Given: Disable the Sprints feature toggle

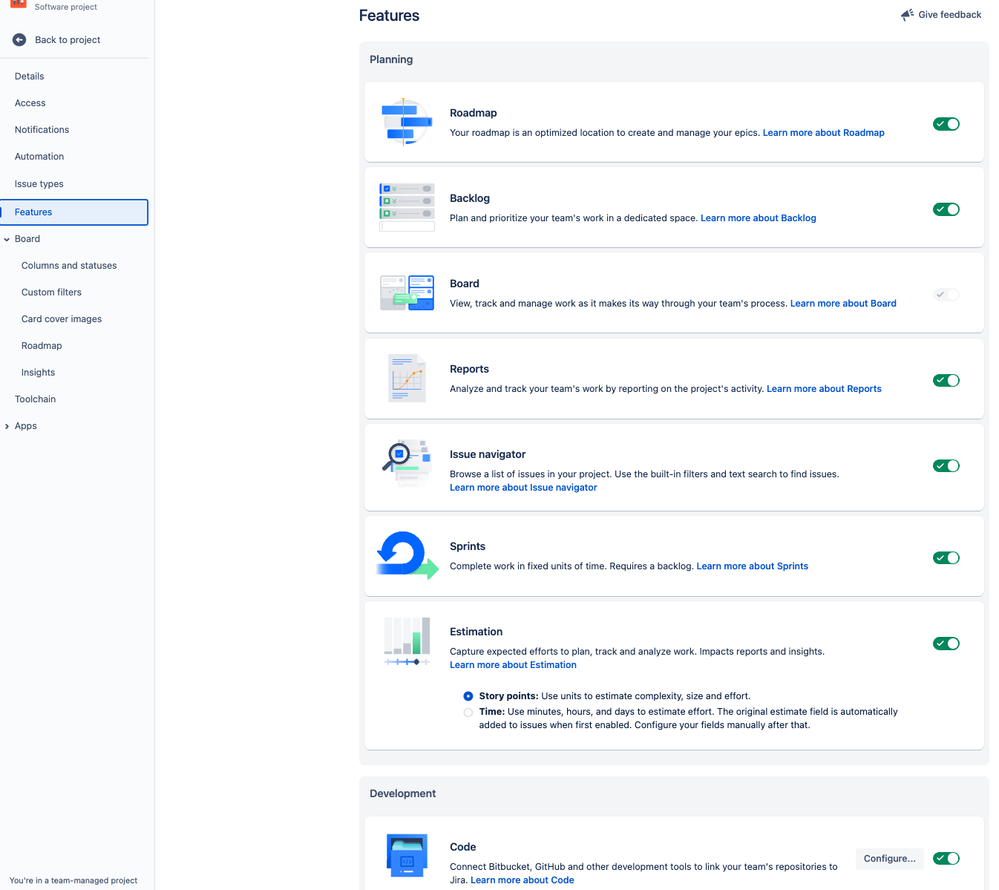Looking at the screenshot, I should pyautogui.click(x=946, y=558).
